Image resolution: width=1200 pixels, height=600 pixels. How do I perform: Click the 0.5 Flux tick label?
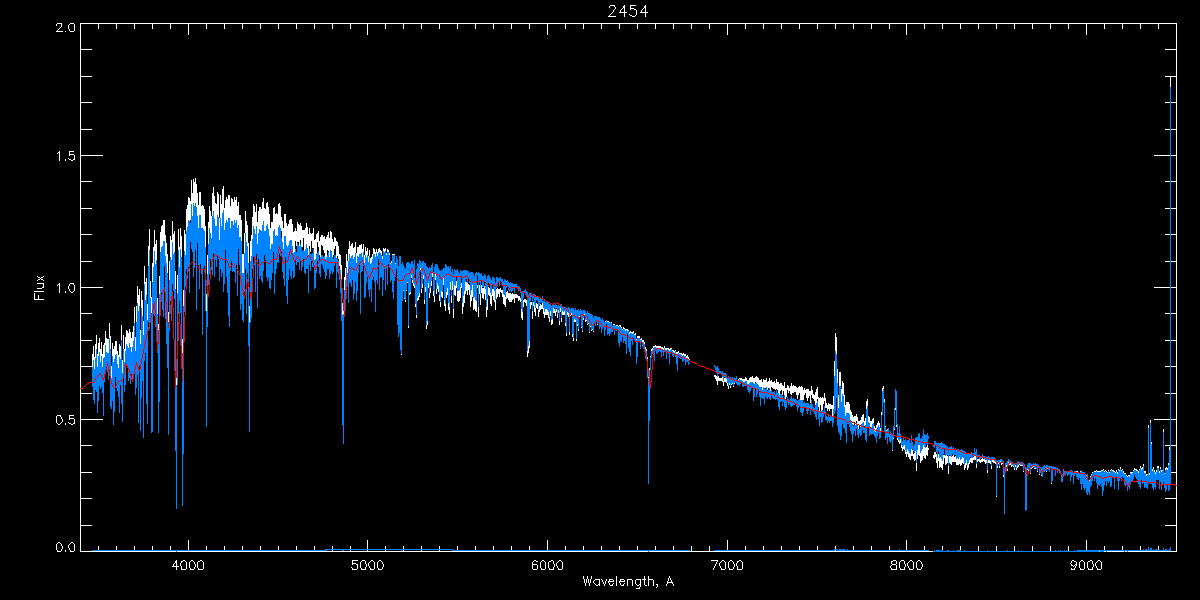pyautogui.click(x=64, y=419)
